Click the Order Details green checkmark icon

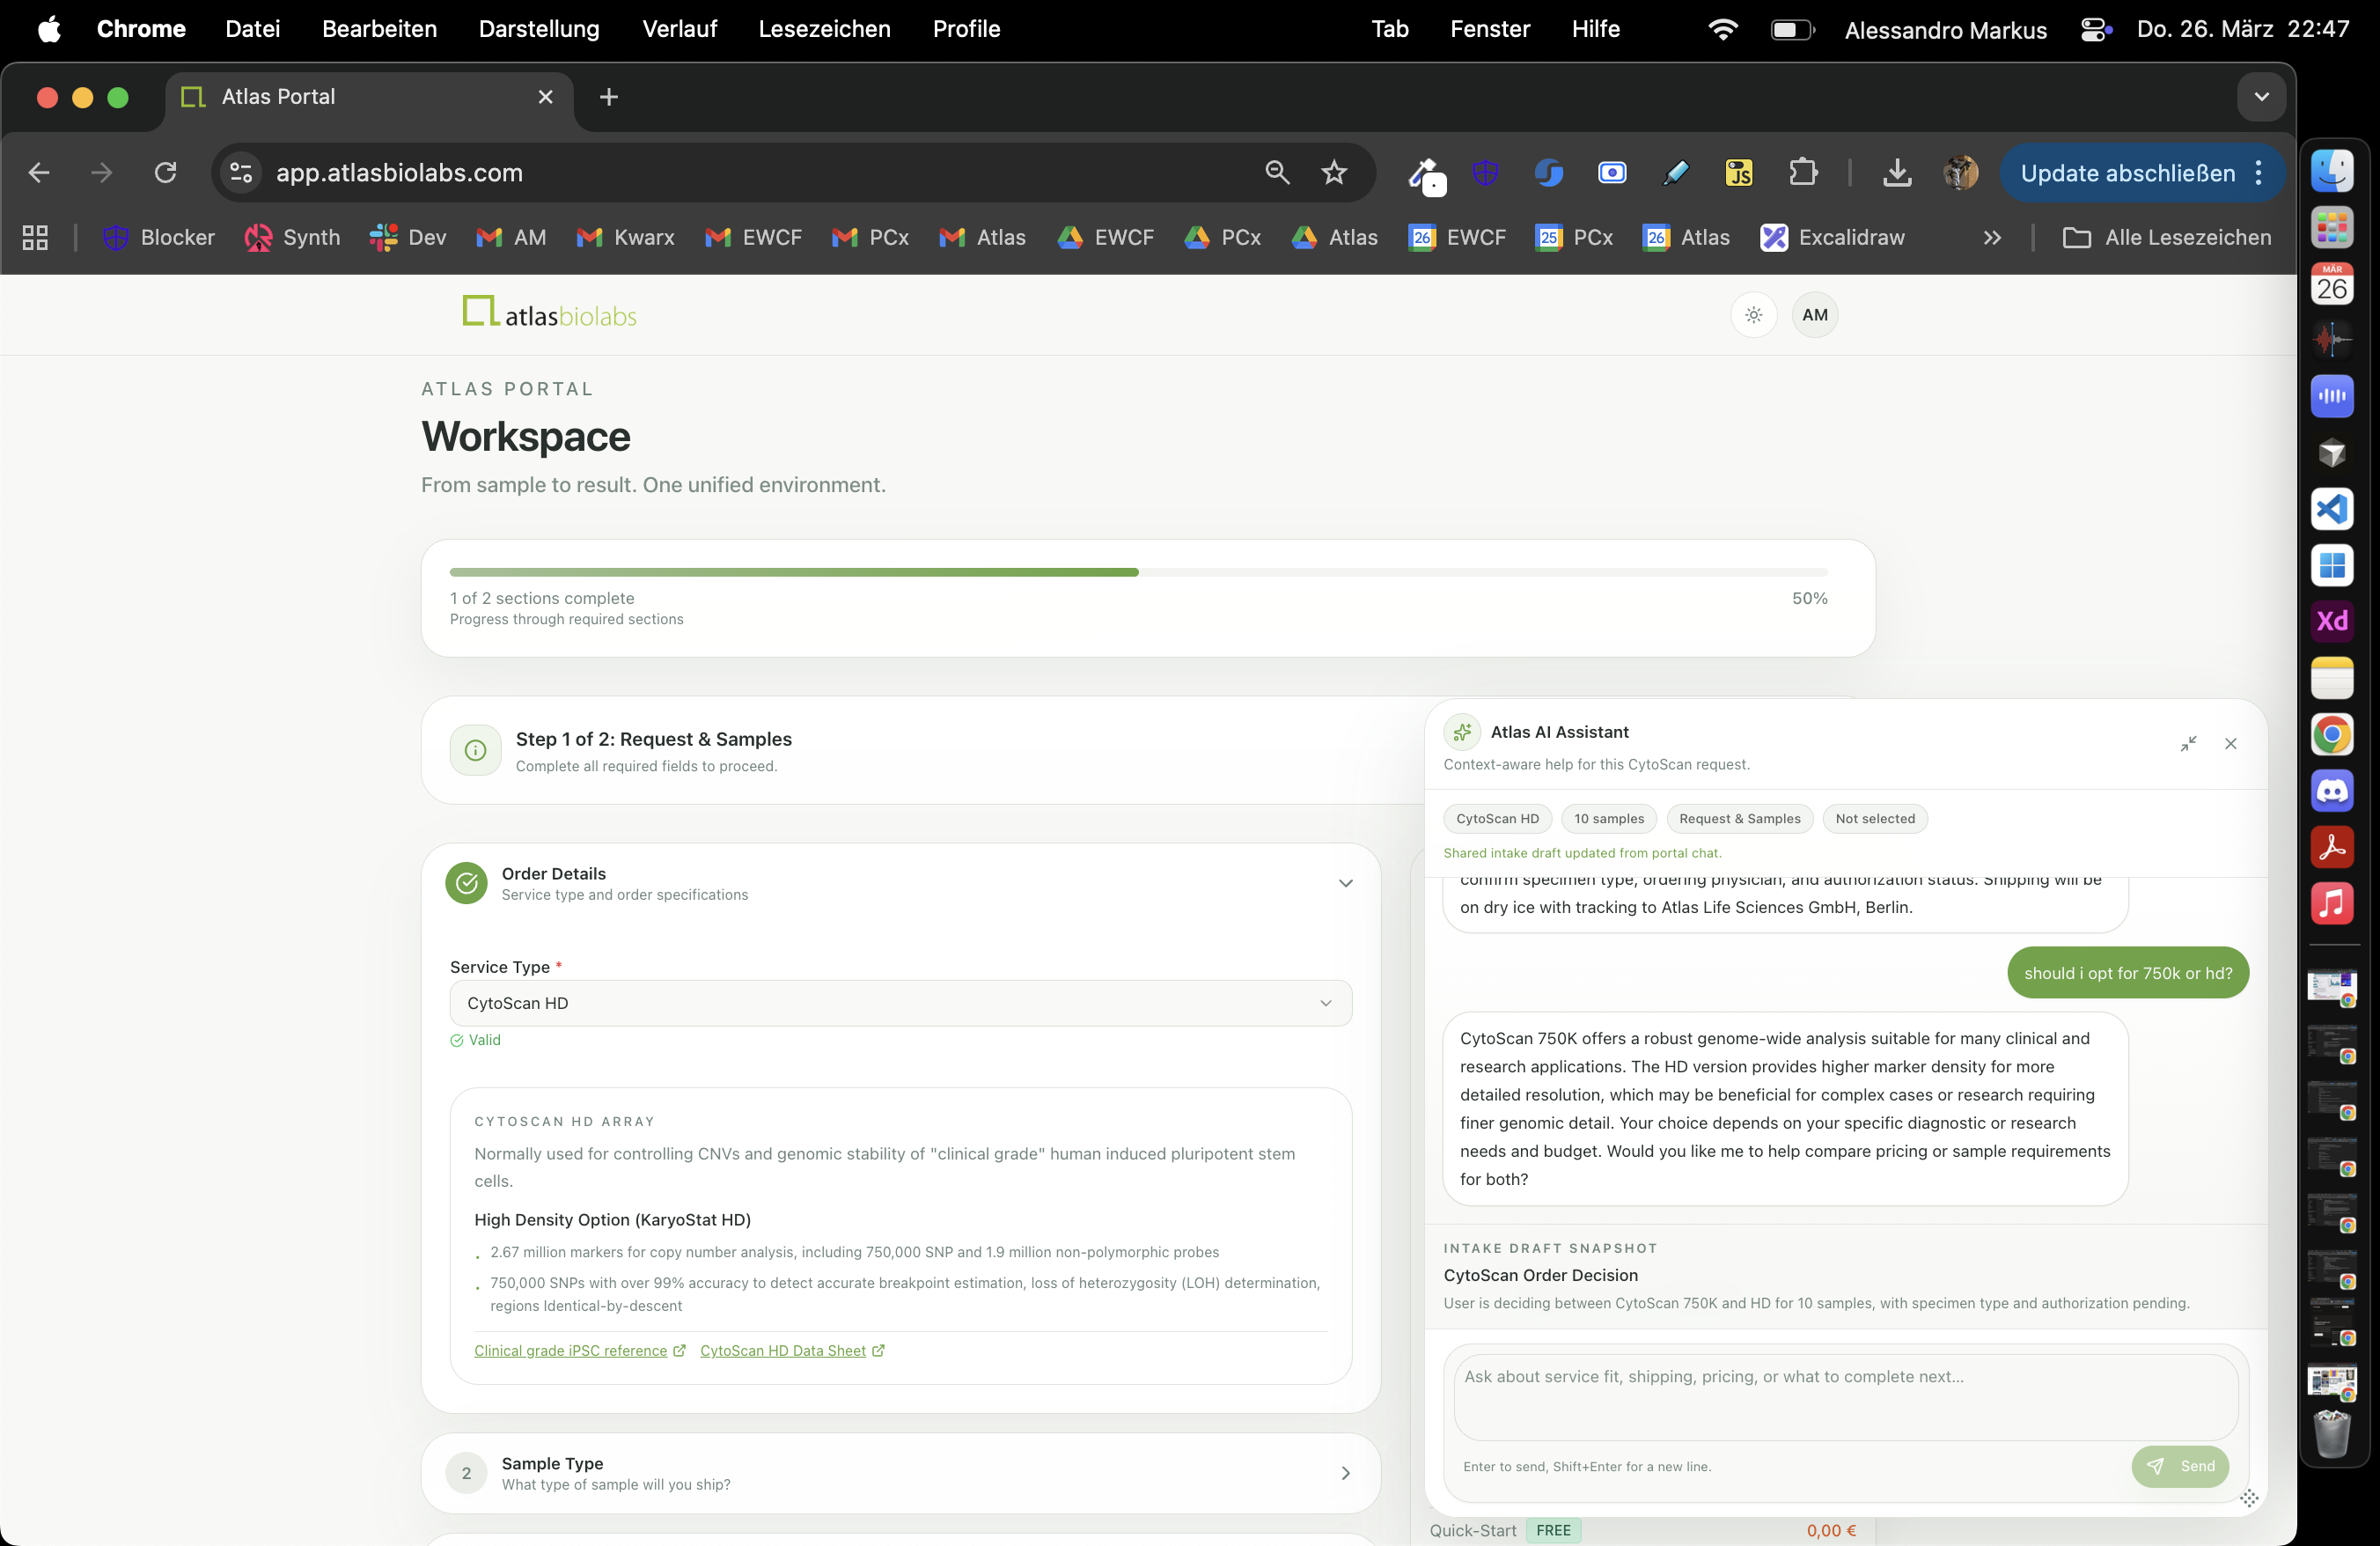click(x=466, y=883)
